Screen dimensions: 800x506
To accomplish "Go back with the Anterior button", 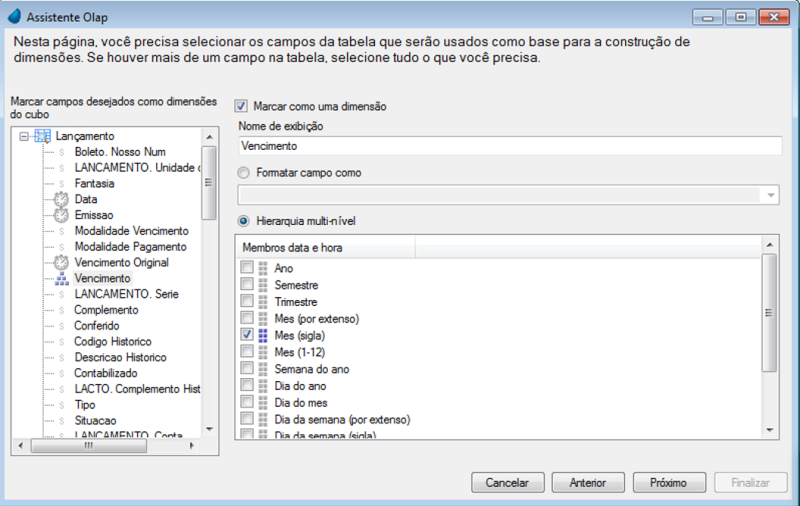I will [588, 483].
